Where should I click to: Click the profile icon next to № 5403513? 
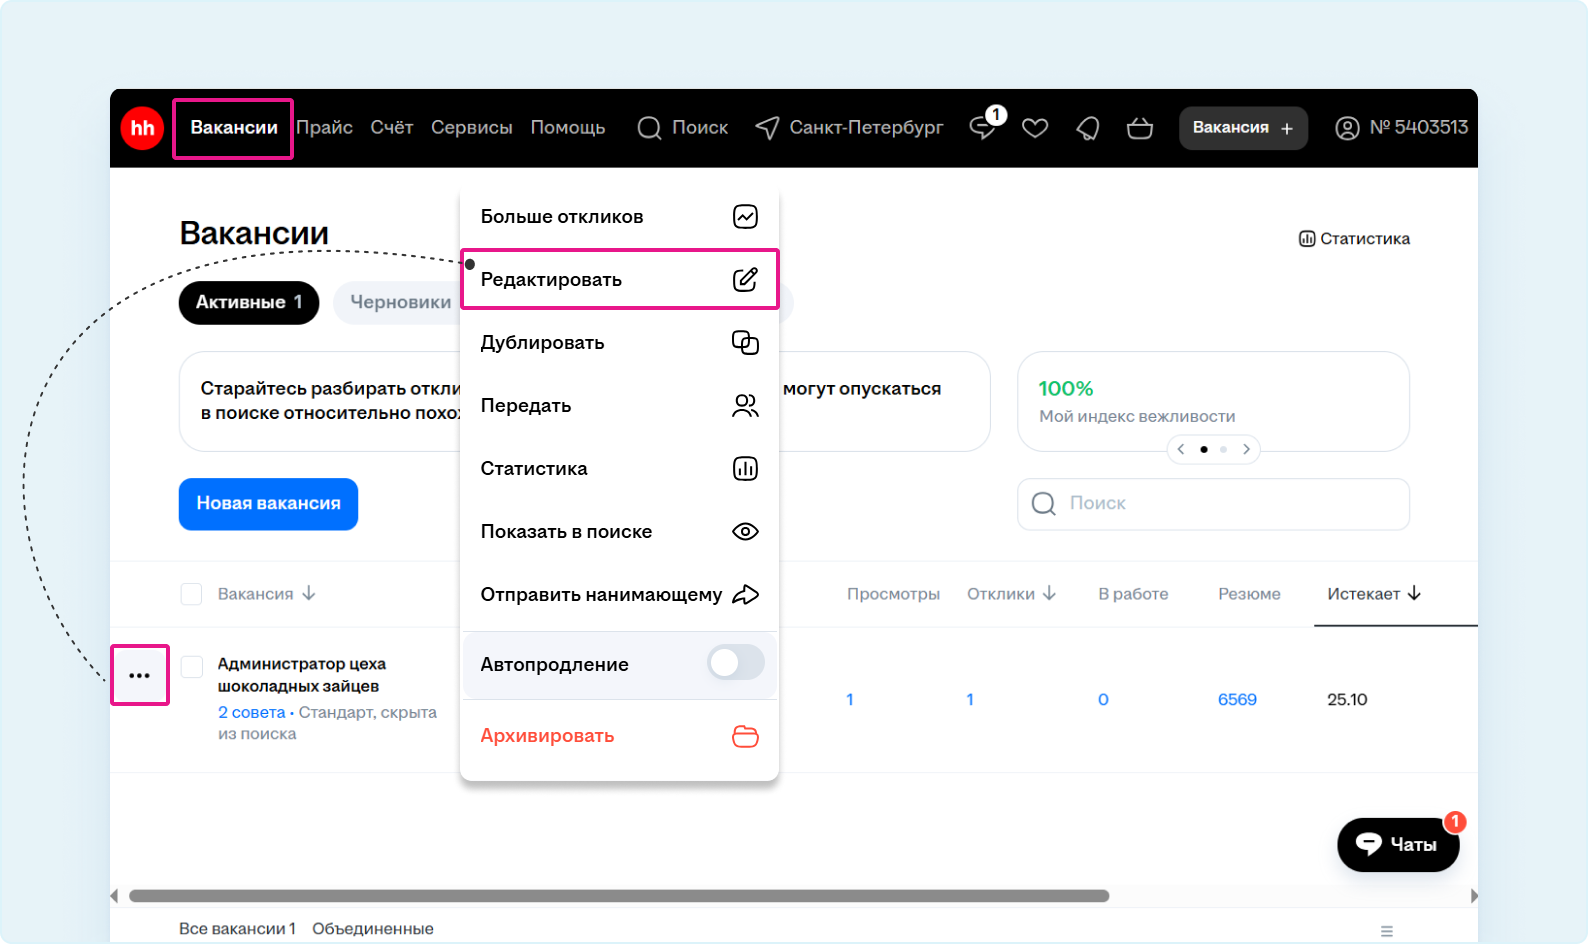1347,128
